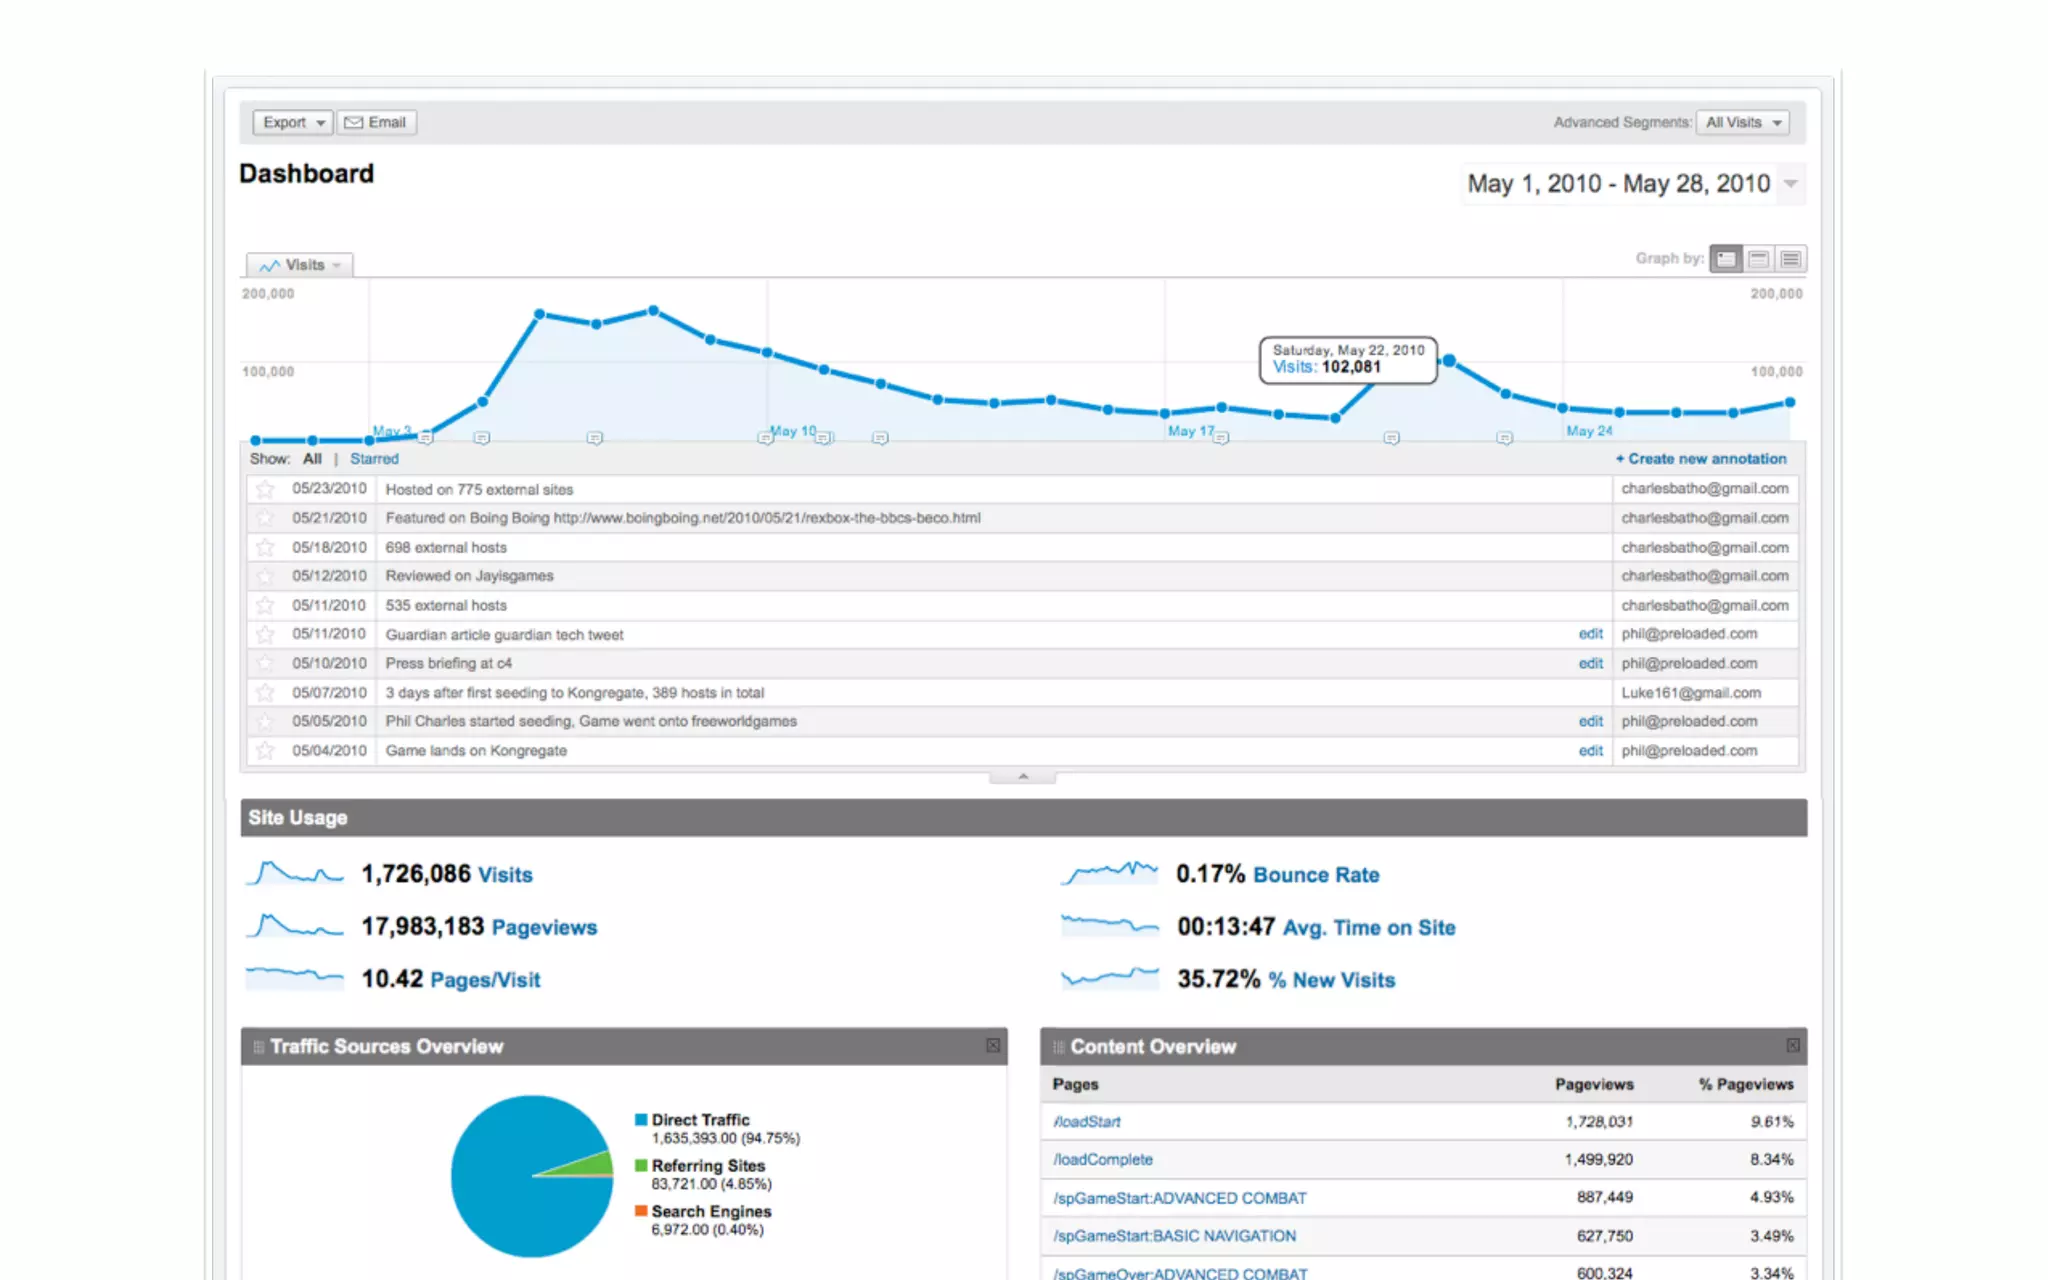Close the Content Overview widget

pyautogui.click(x=1793, y=1045)
